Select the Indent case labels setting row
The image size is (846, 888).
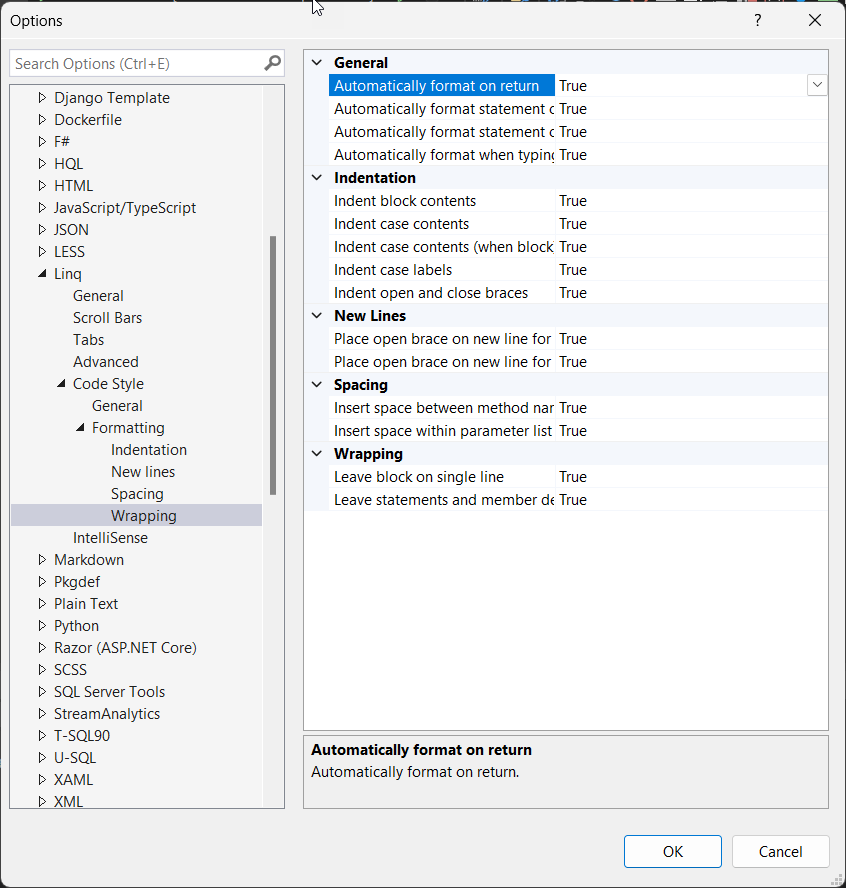(x=392, y=269)
